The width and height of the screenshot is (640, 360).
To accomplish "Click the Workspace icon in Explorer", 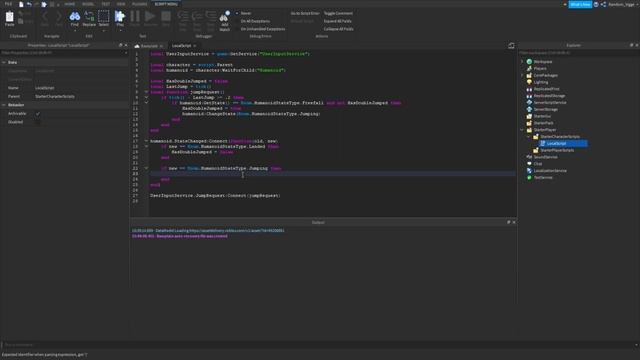I will click(x=529, y=62).
